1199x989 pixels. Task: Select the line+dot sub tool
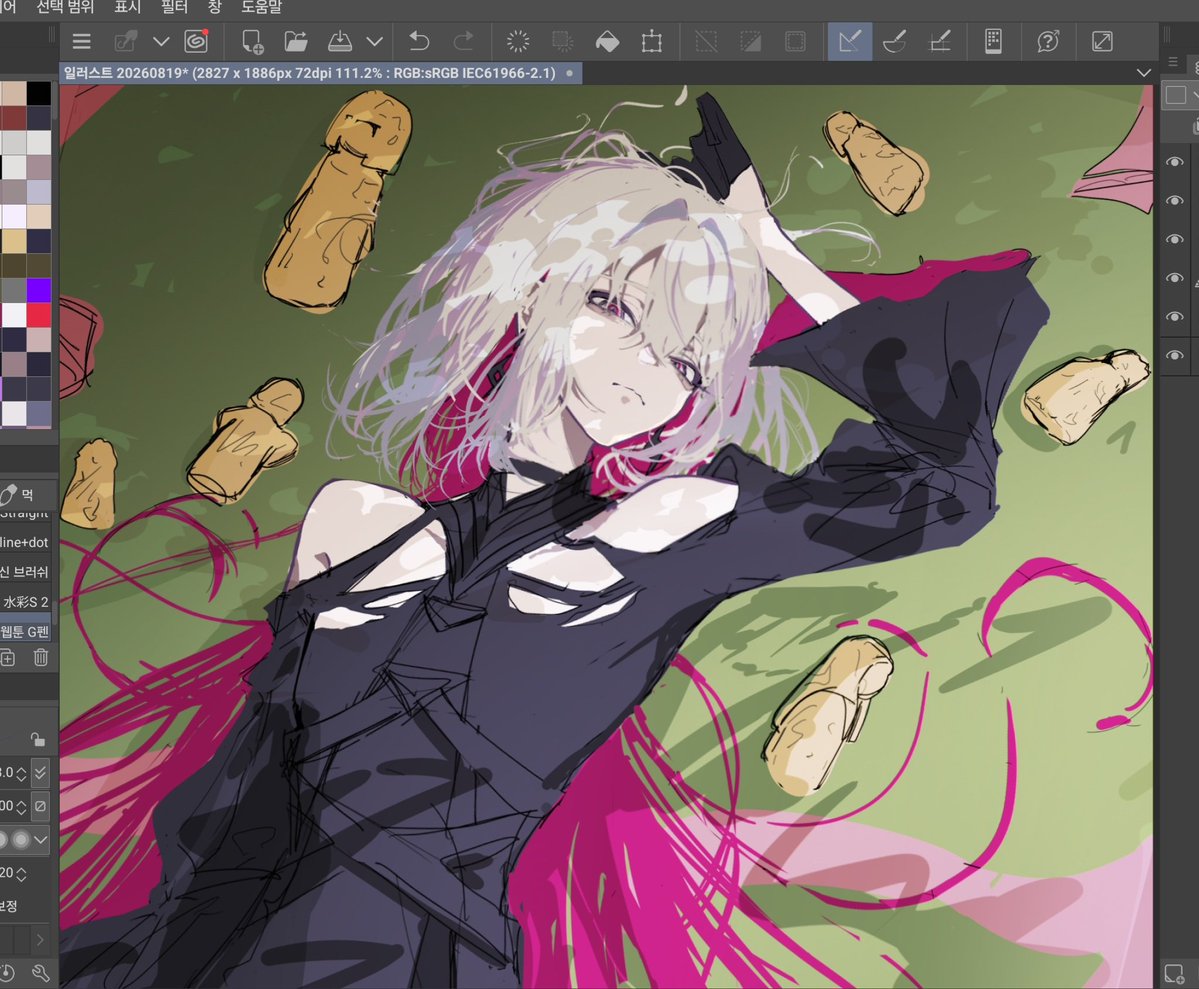point(25,542)
